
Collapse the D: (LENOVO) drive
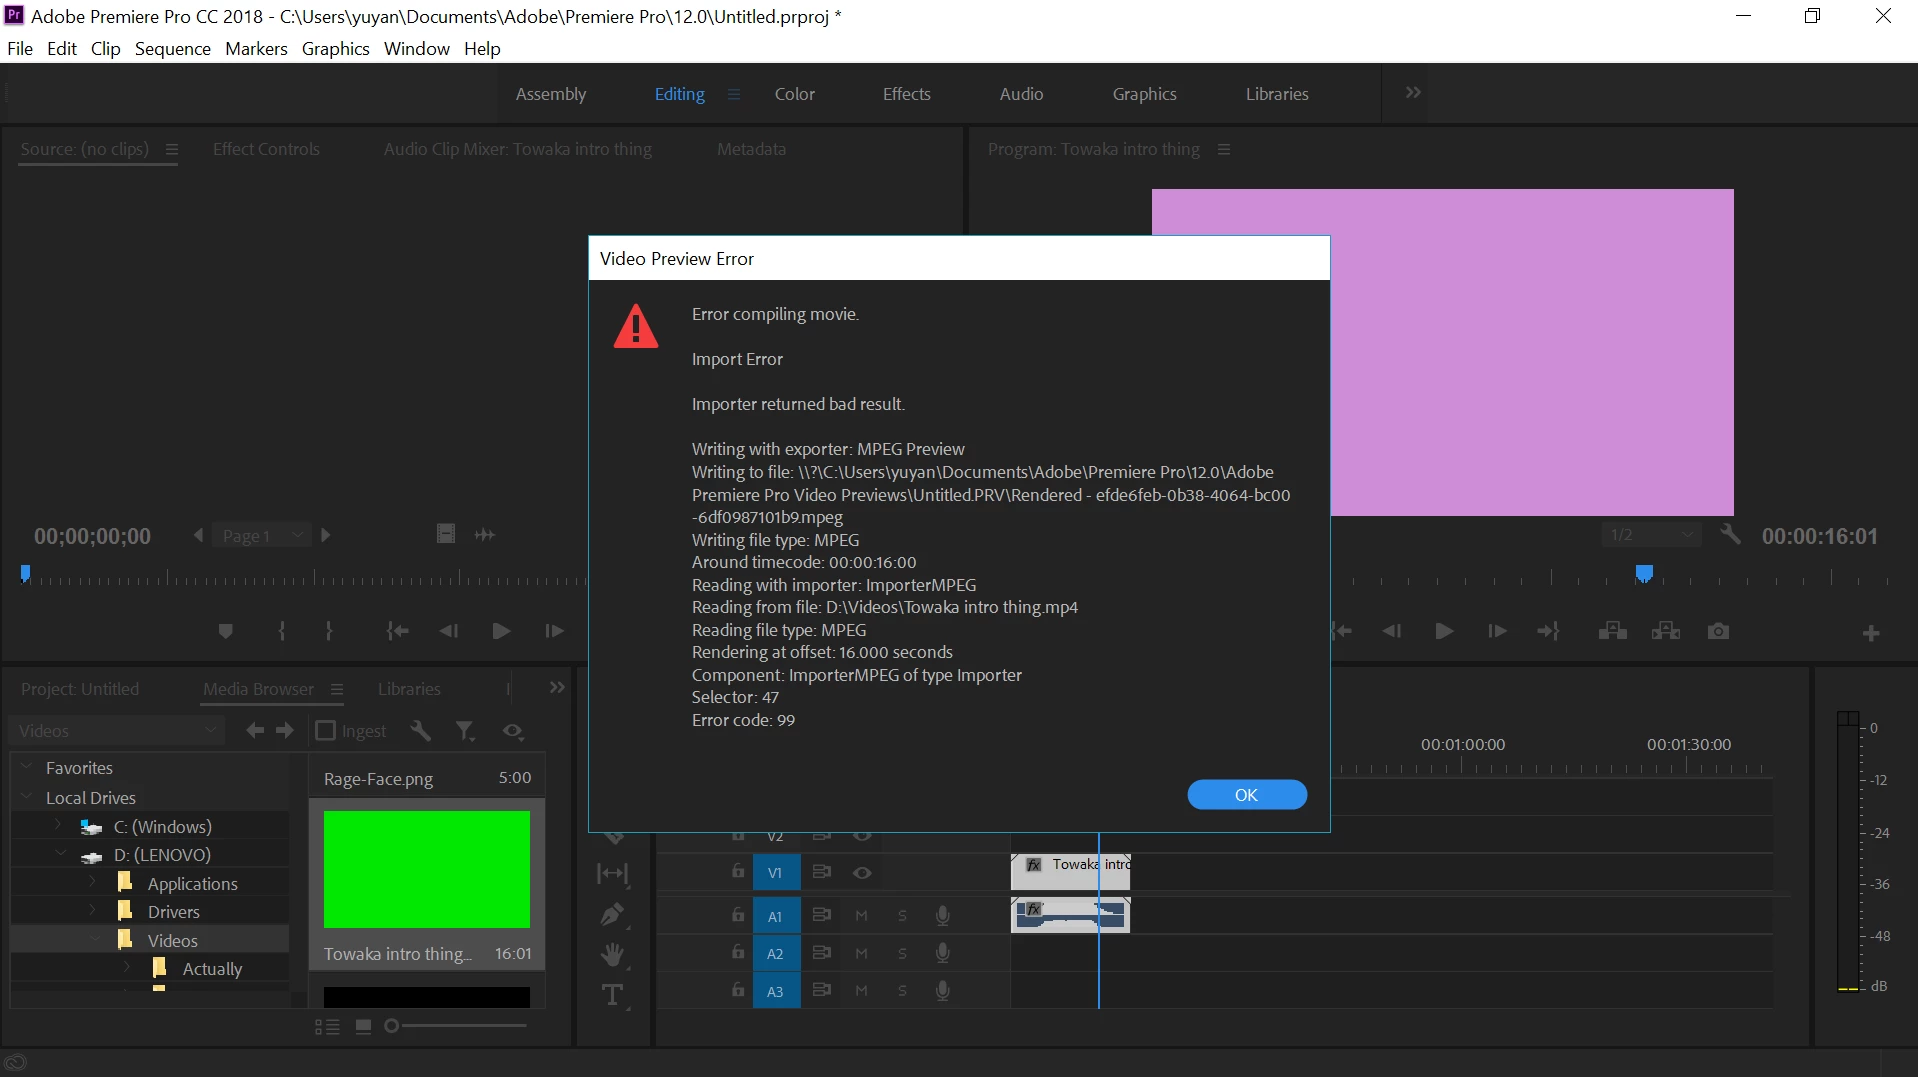(61, 854)
